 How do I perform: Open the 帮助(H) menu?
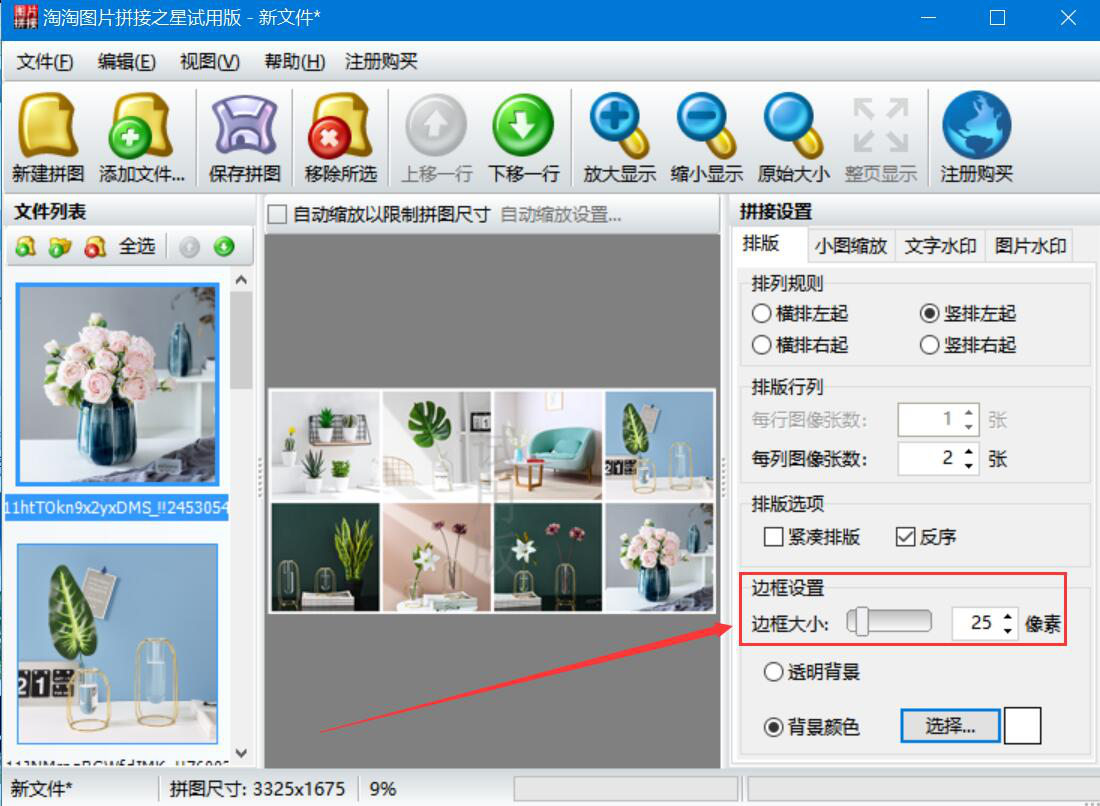click(294, 62)
